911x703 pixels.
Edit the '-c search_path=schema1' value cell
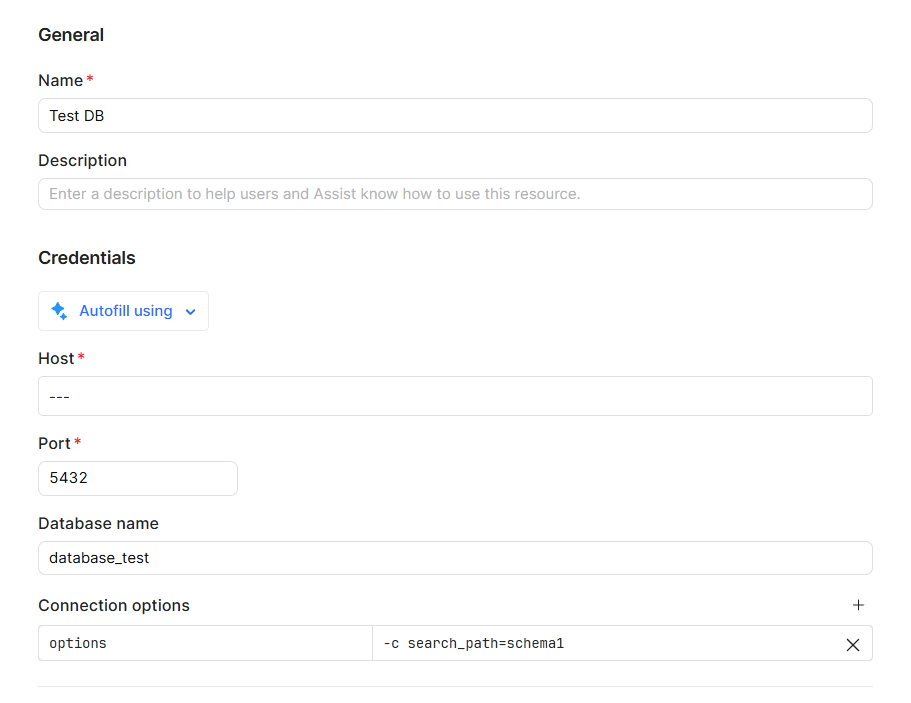click(x=600, y=644)
